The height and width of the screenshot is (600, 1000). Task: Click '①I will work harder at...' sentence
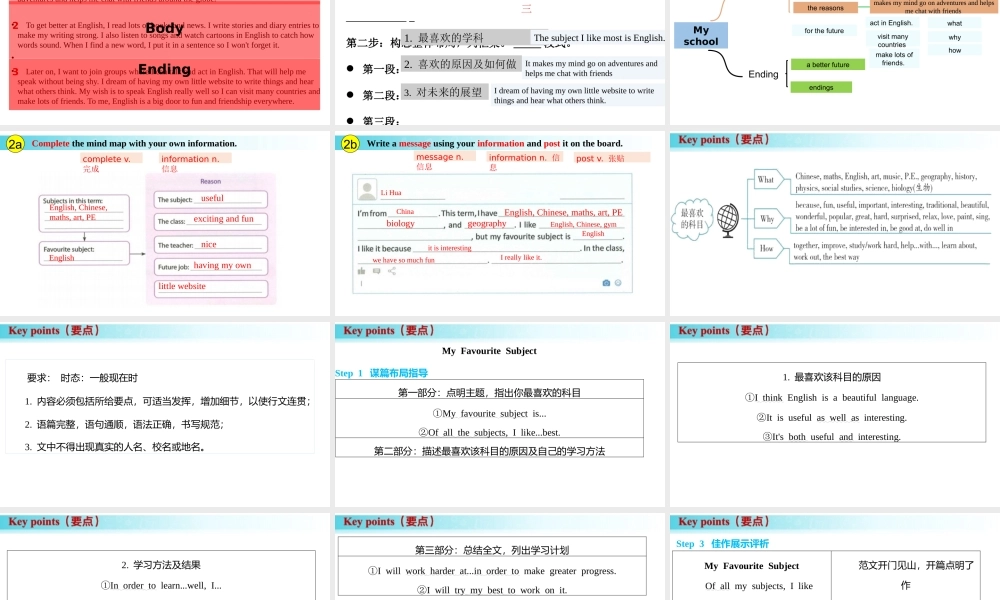click(x=492, y=571)
